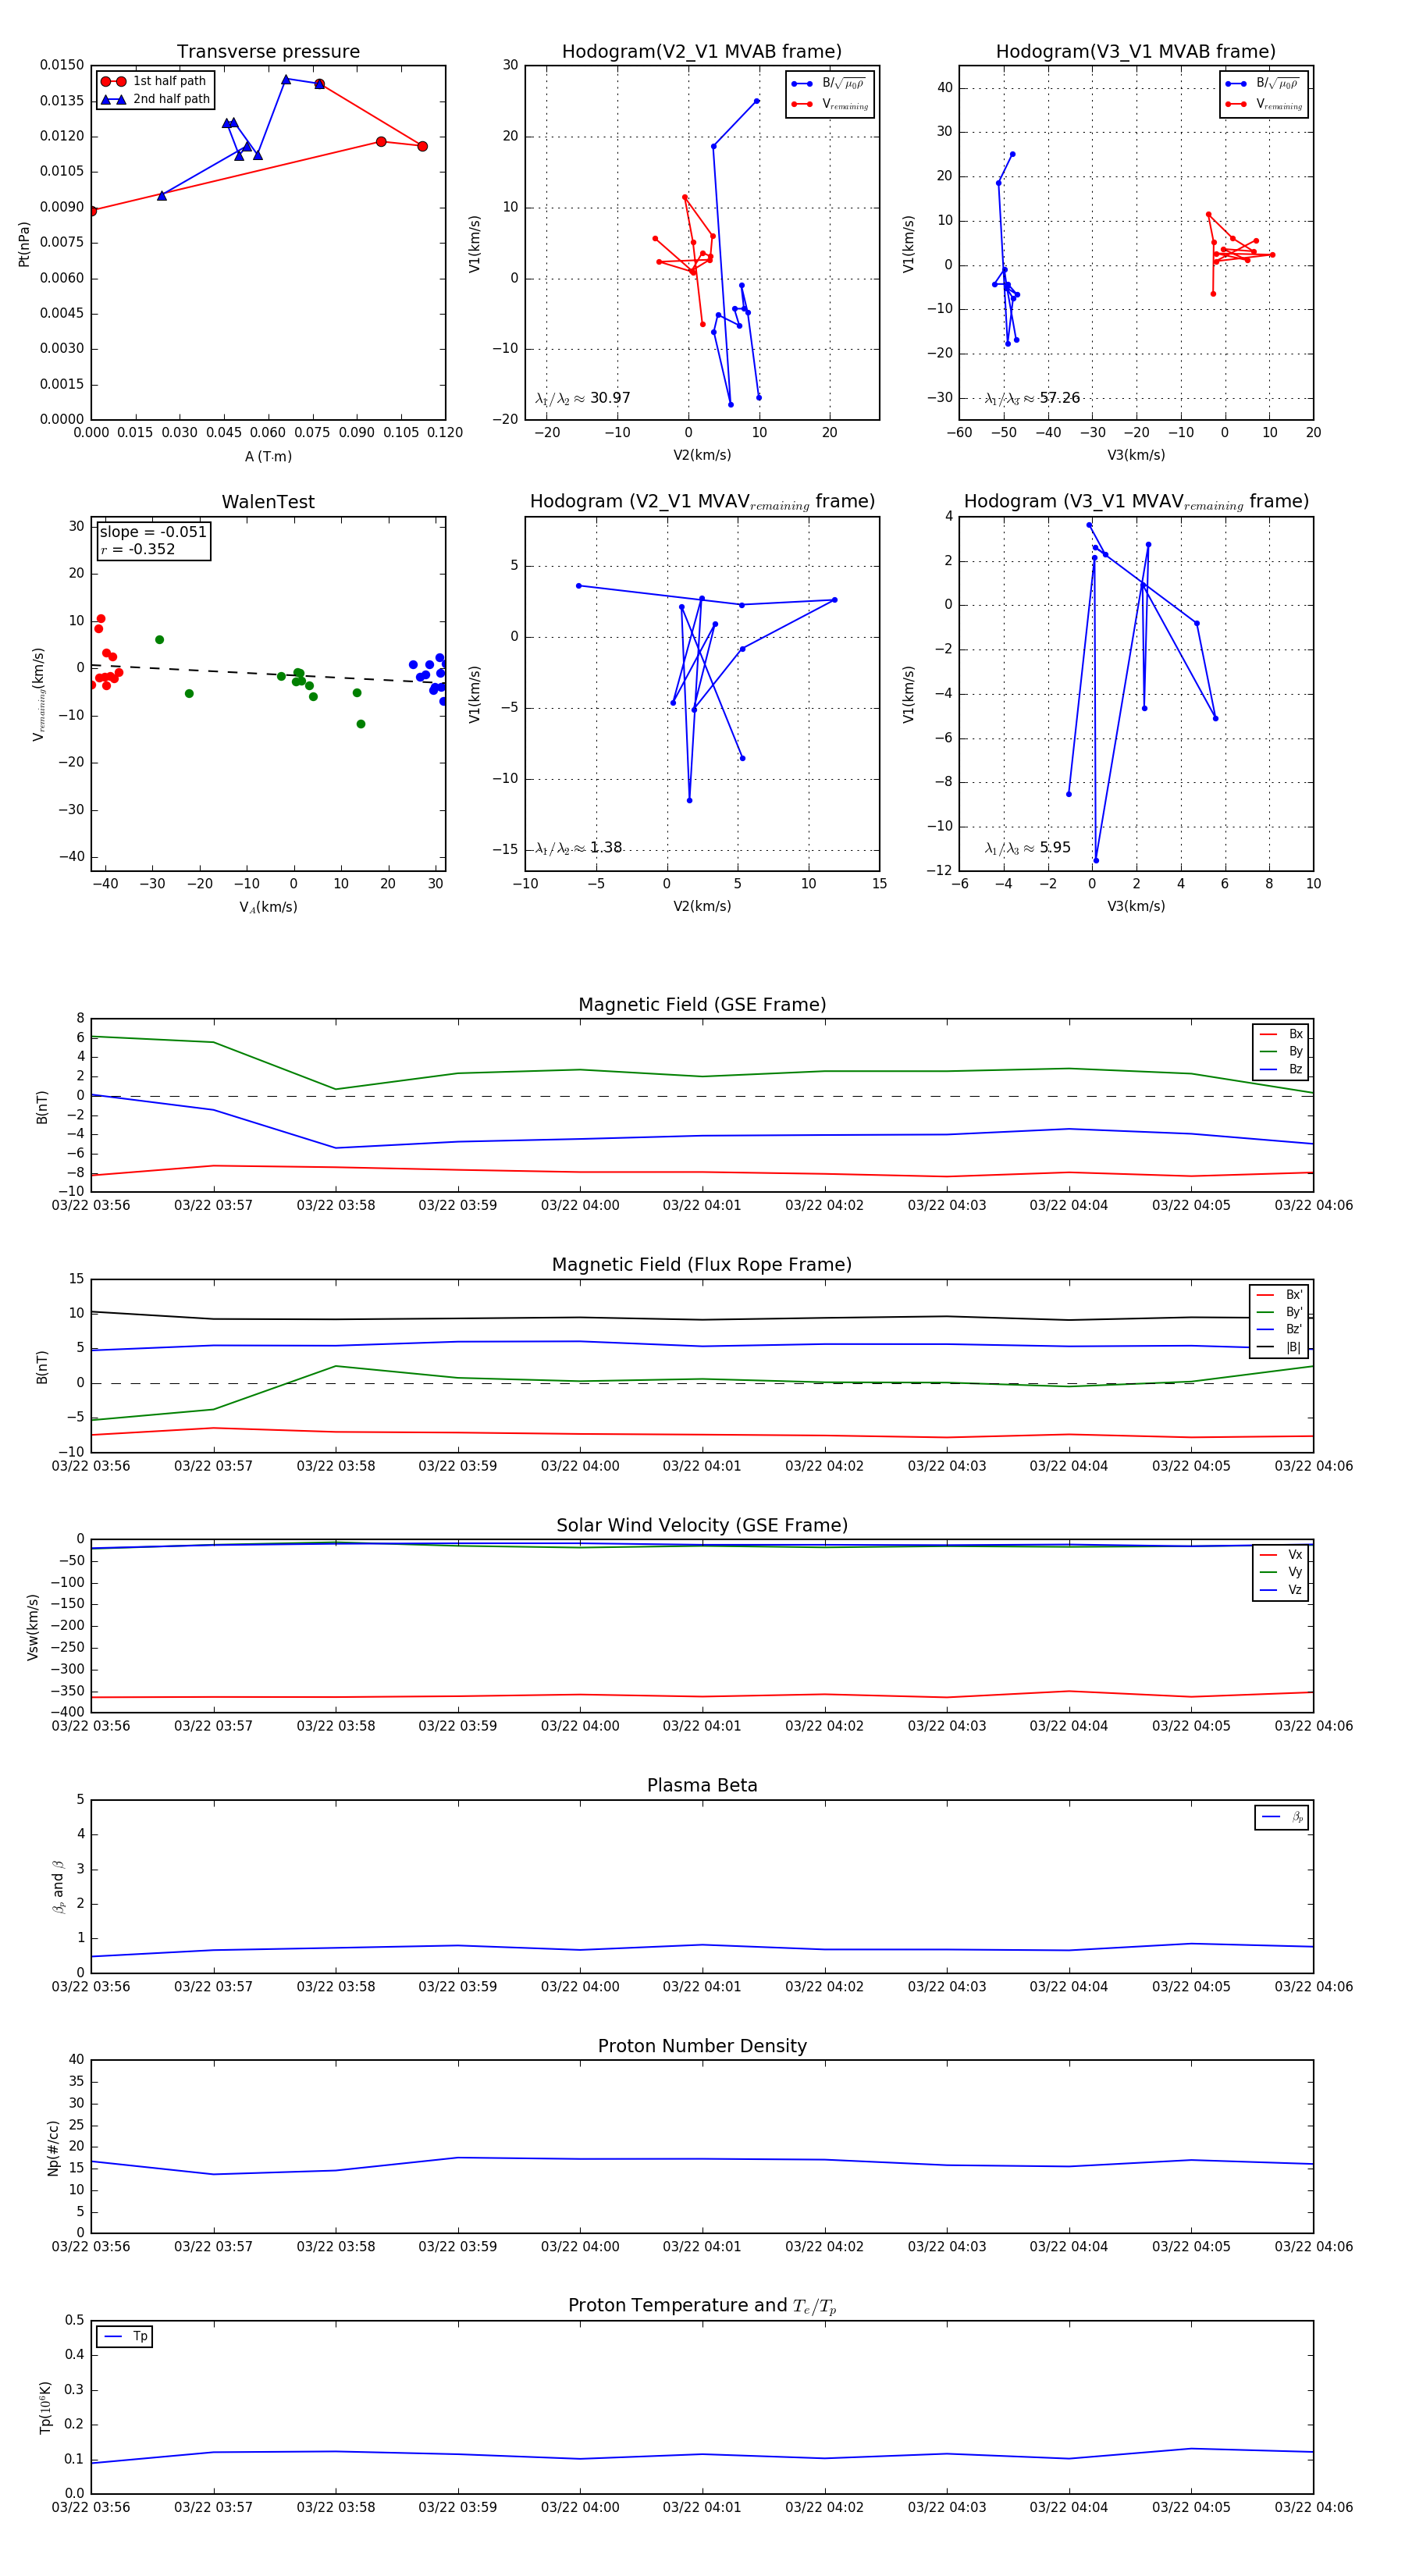Click "Magnetic Field (GSE Frame)" title

[702, 1005]
